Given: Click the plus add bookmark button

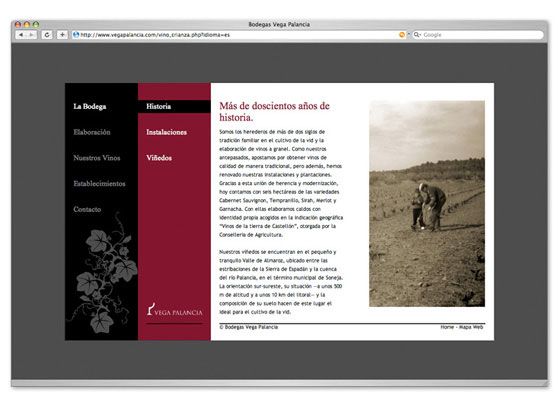Looking at the screenshot, I should pos(62,35).
